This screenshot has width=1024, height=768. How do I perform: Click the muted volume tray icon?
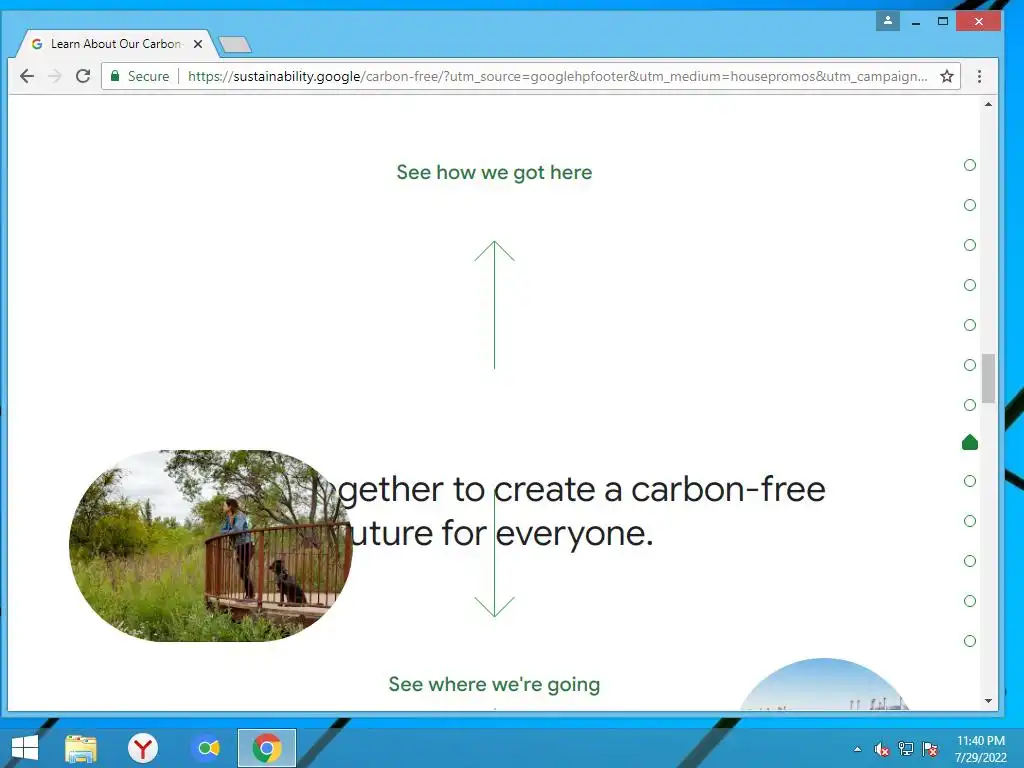click(x=882, y=749)
